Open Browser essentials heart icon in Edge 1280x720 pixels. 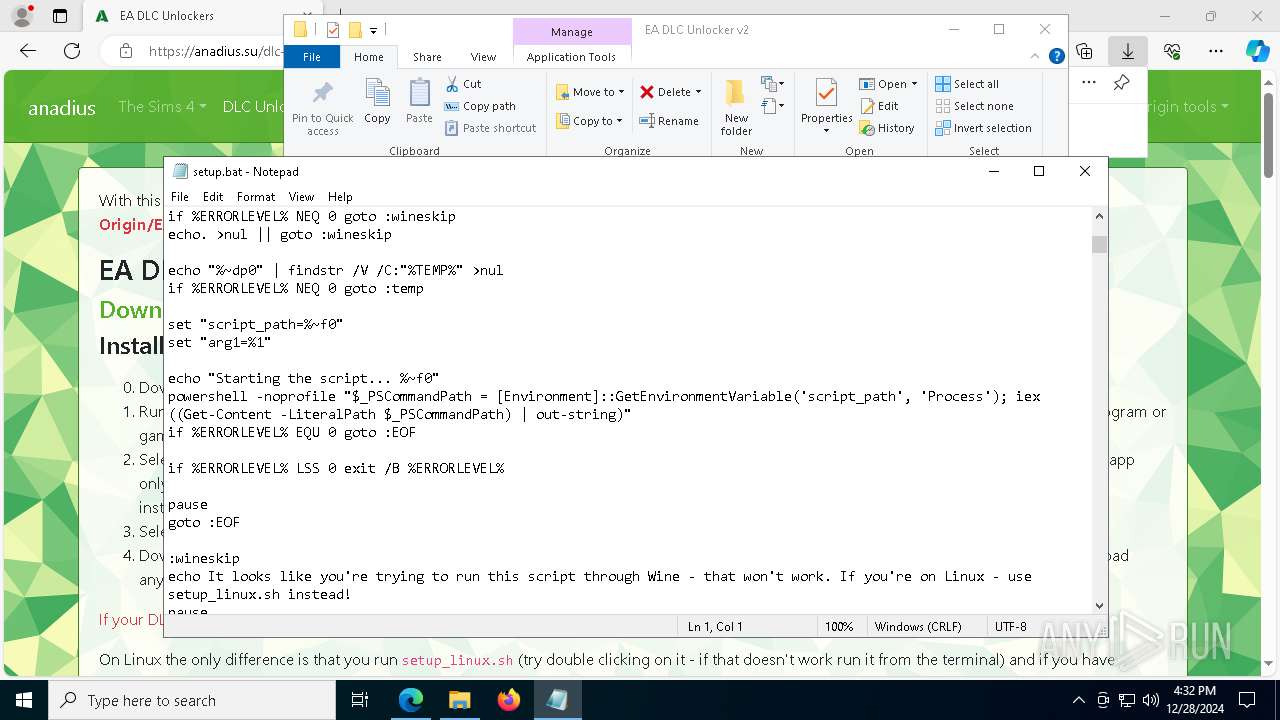coord(1172,51)
